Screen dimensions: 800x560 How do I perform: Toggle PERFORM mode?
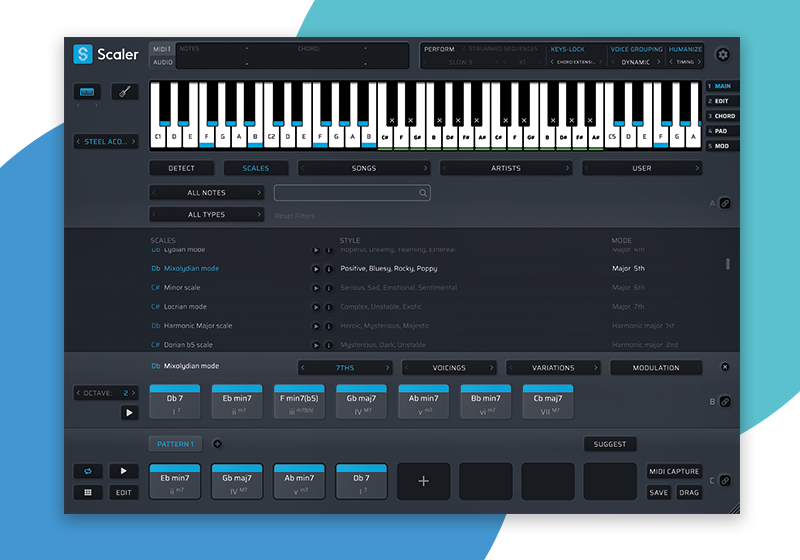tap(439, 49)
